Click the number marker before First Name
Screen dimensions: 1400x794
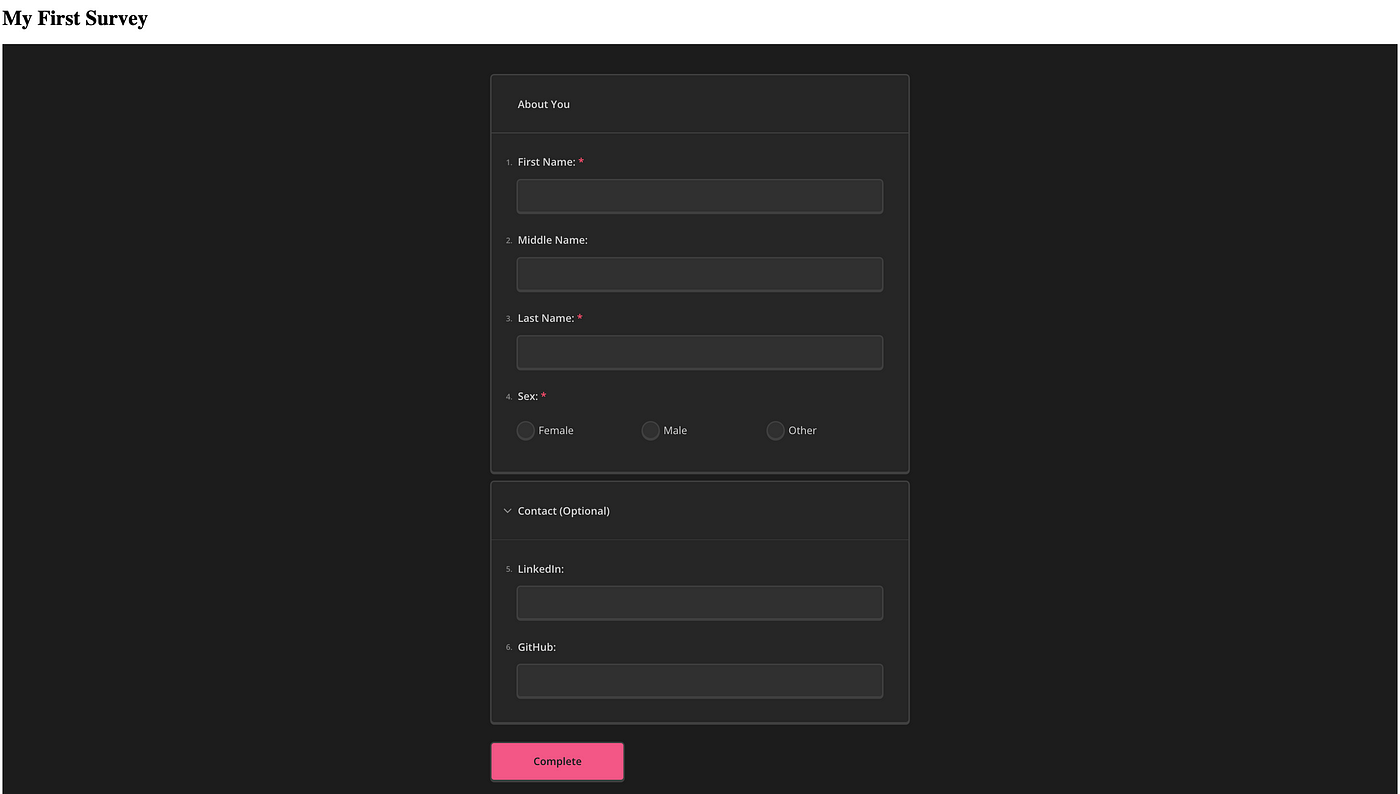click(x=508, y=161)
